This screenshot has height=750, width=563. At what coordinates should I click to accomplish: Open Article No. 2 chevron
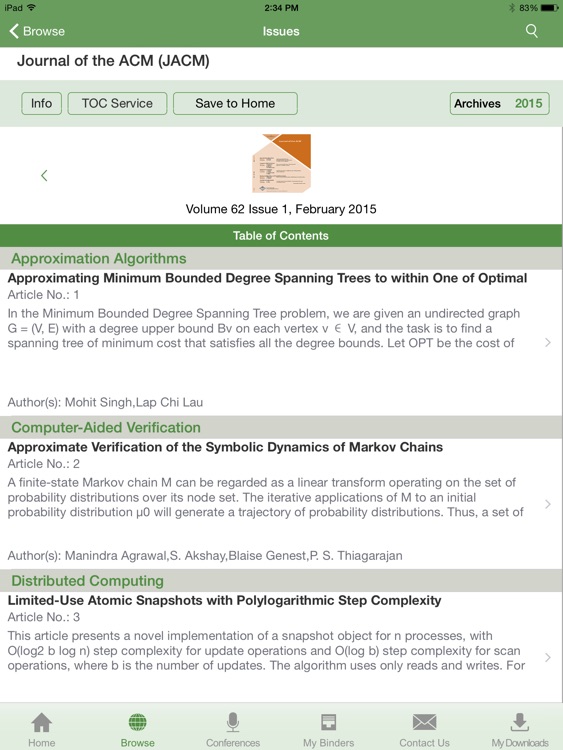(x=548, y=504)
